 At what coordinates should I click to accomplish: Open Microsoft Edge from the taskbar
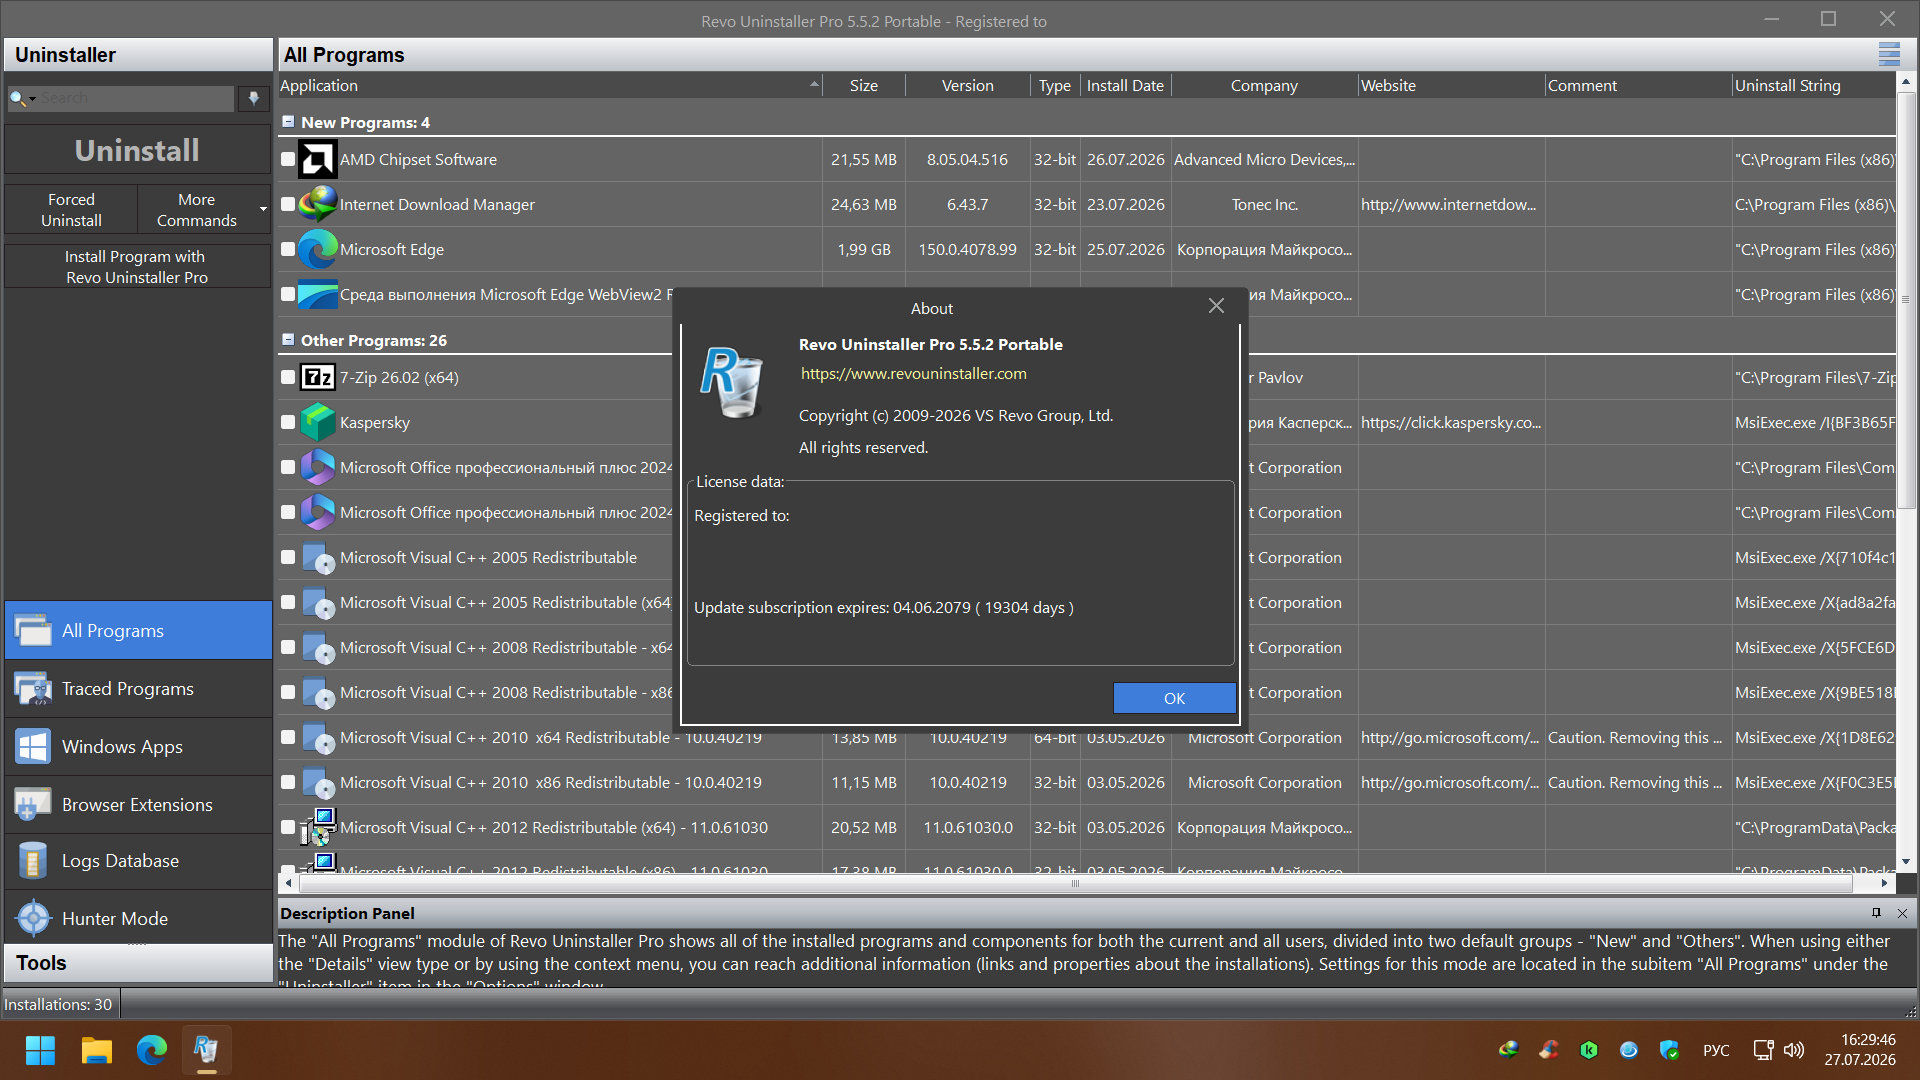coord(152,1050)
